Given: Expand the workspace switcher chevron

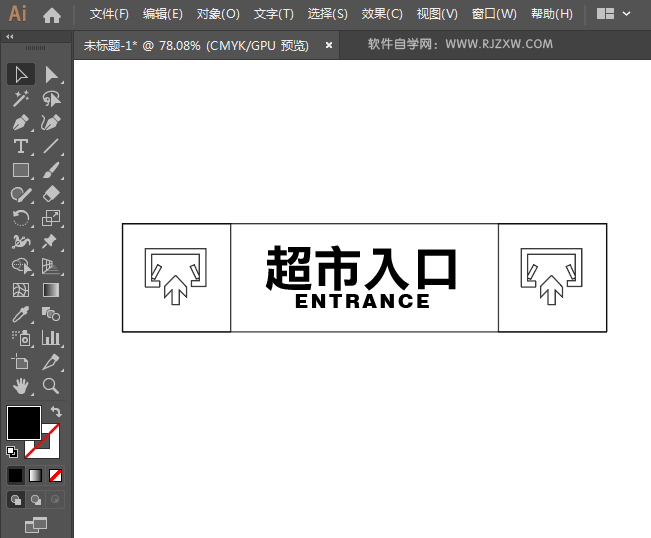Looking at the screenshot, I should tap(627, 14).
